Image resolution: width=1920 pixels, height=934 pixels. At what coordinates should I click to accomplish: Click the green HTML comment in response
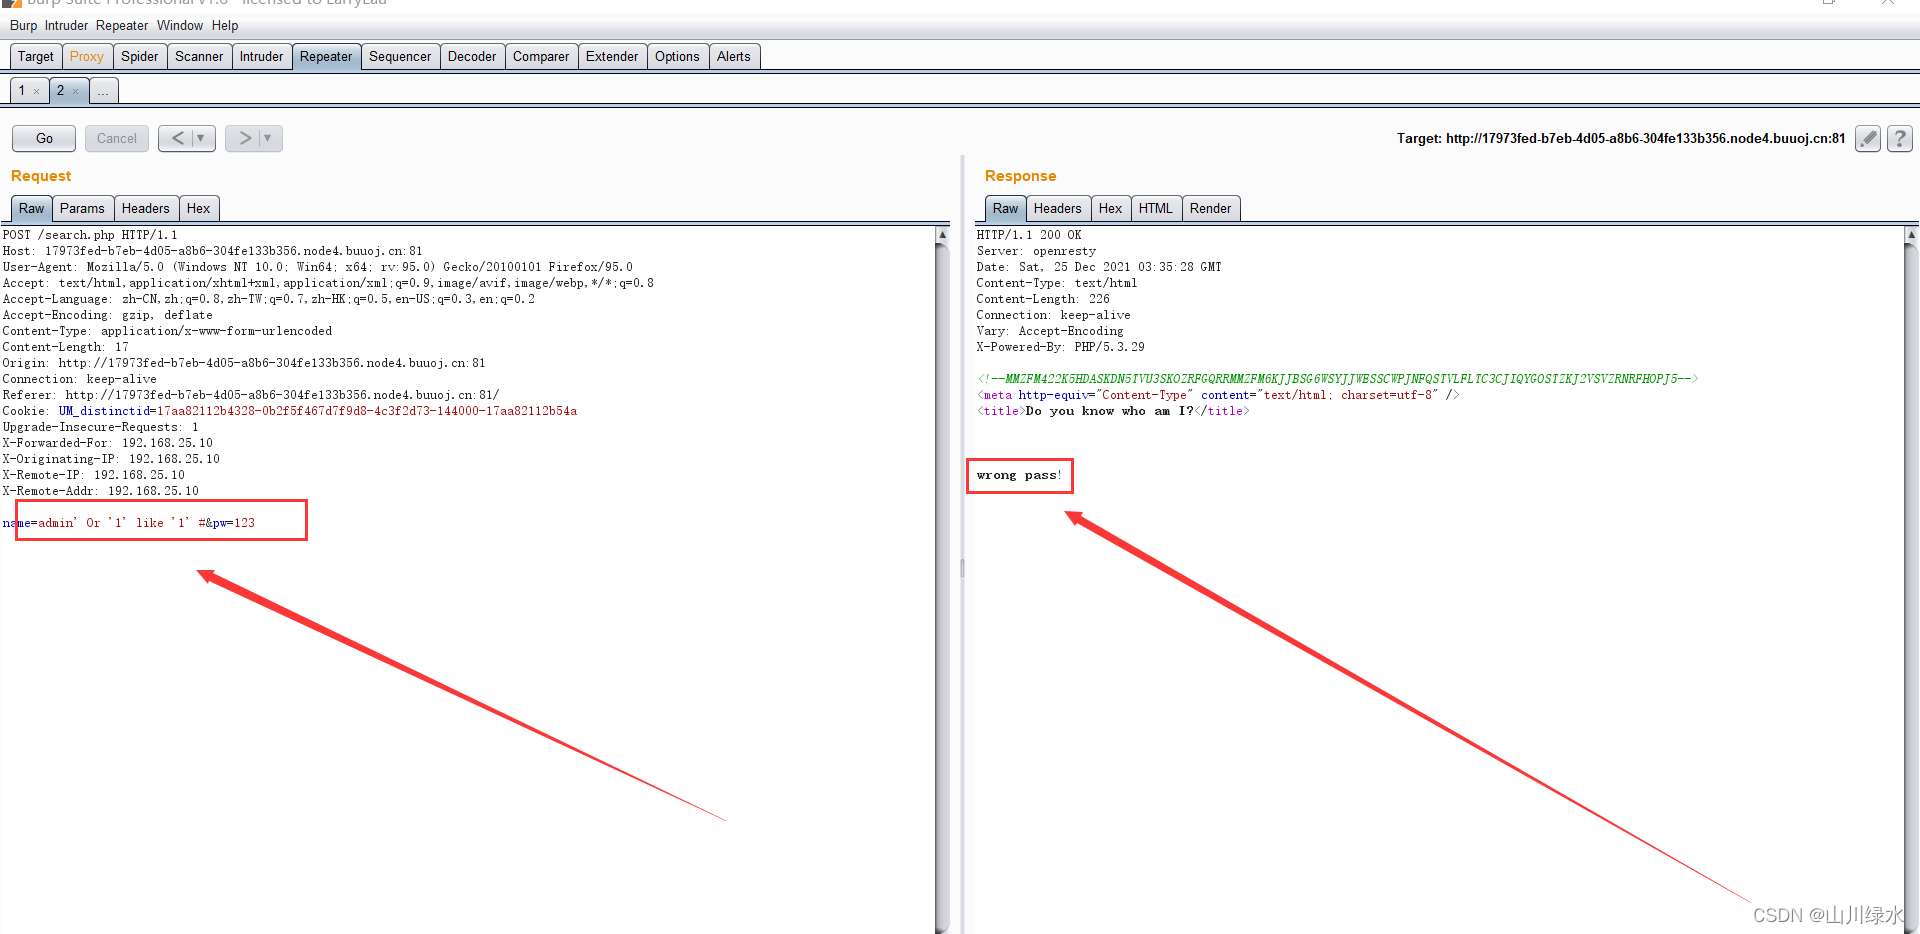click(1338, 379)
